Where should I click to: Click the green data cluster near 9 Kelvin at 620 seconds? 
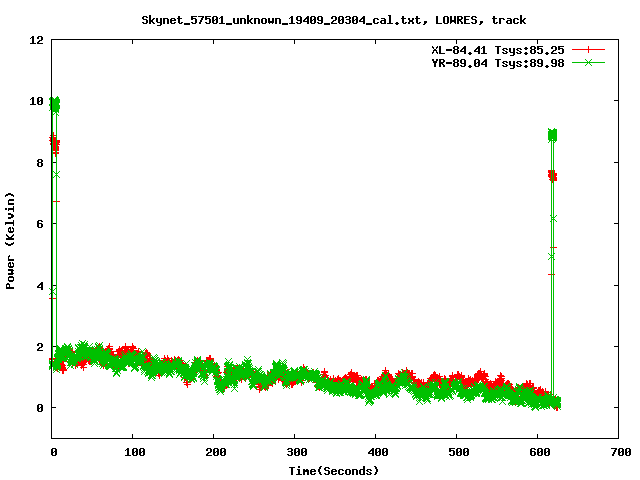click(x=552, y=135)
